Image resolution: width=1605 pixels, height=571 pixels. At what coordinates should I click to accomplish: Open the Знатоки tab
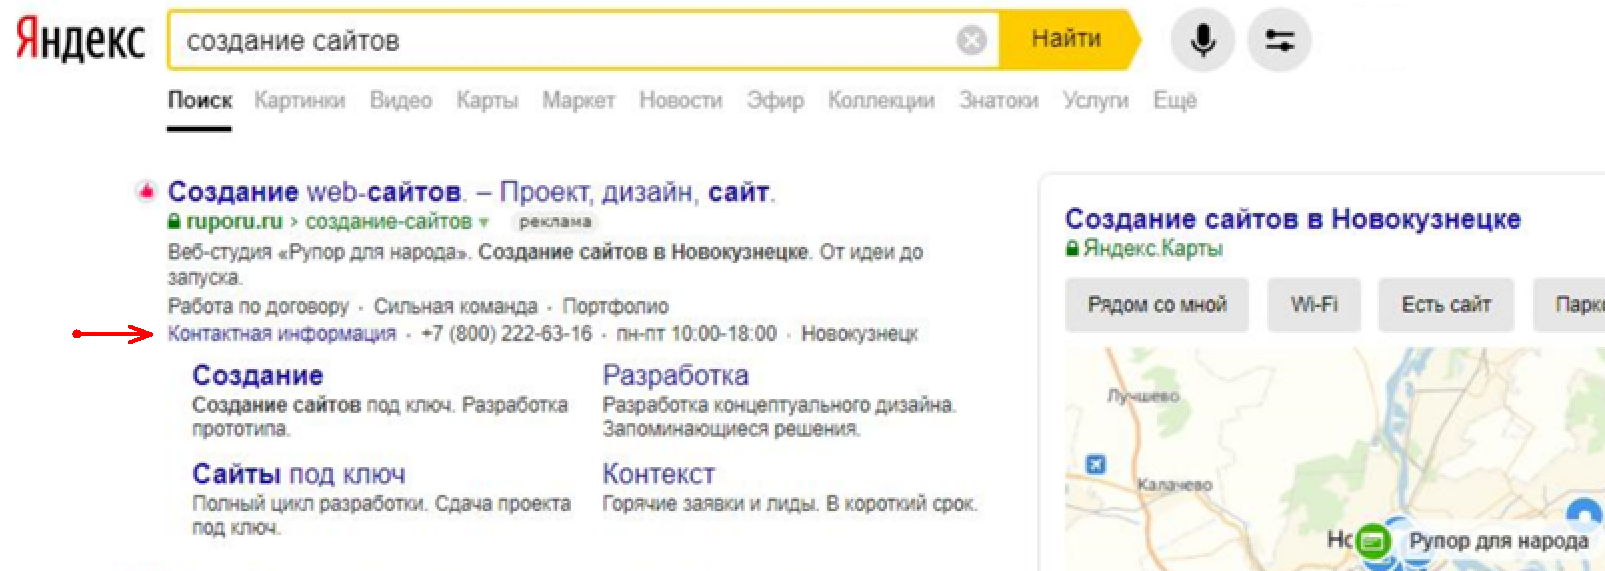click(x=999, y=100)
